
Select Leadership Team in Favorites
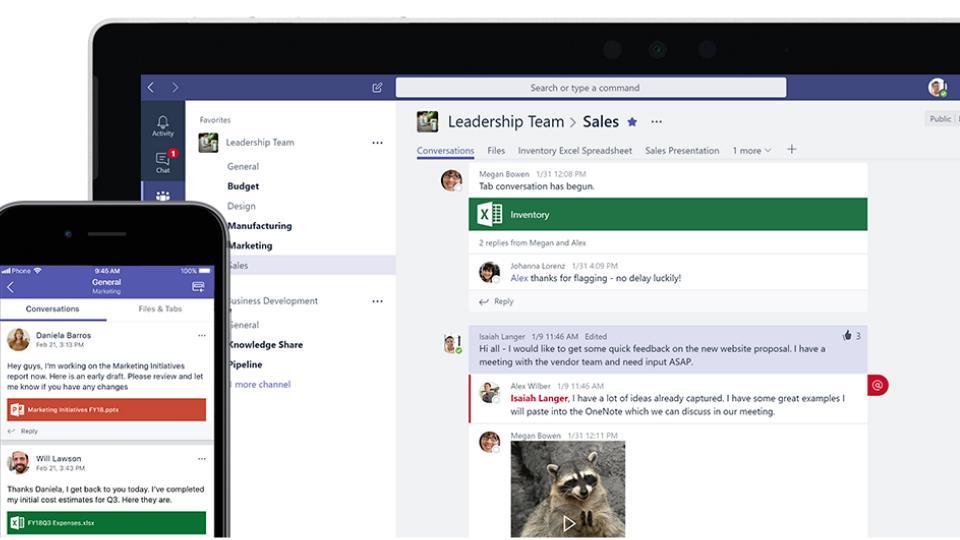pyautogui.click(x=260, y=142)
